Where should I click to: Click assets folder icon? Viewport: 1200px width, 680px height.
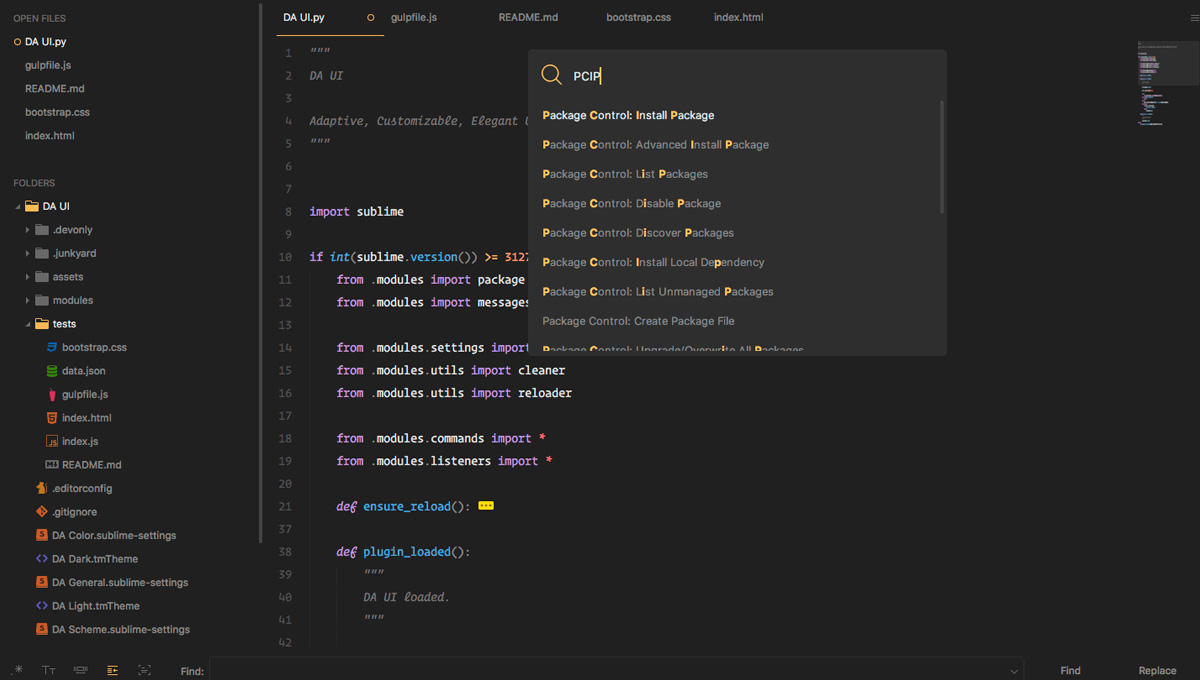pos(42,277)
